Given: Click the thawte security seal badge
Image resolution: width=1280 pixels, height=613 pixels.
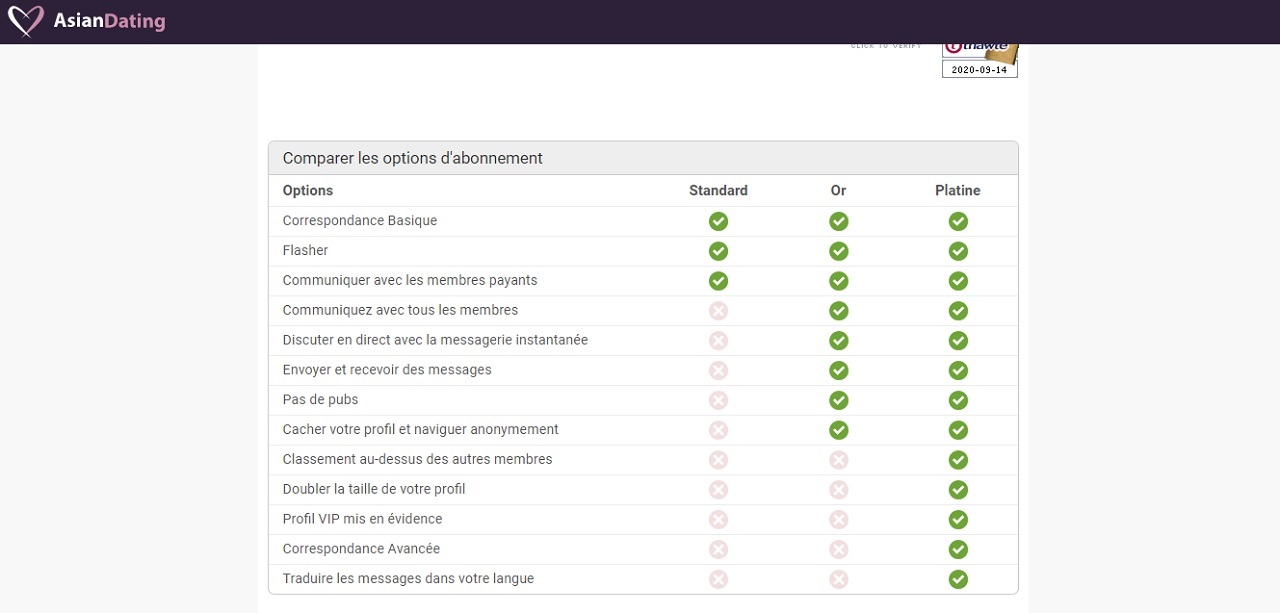Looking at the screenshot, I should click(980, 58).
